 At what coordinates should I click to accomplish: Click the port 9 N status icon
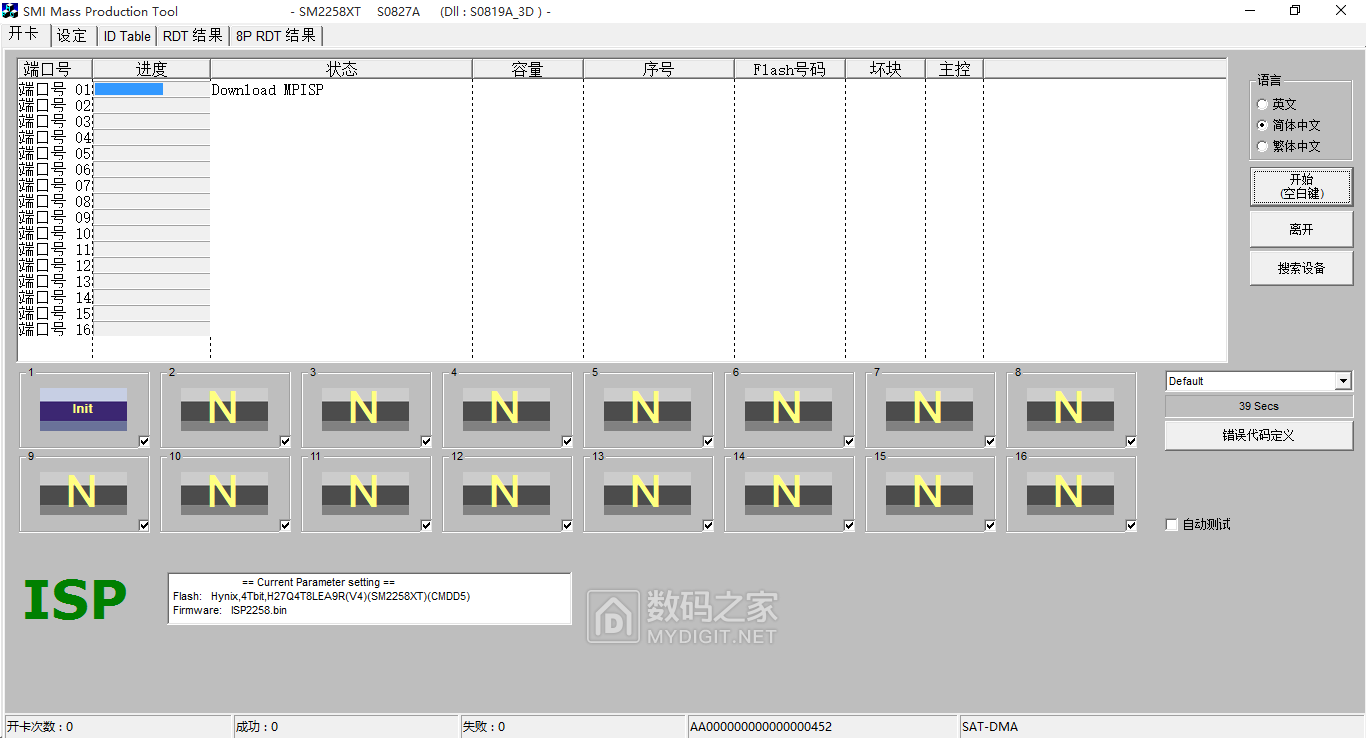83,493
